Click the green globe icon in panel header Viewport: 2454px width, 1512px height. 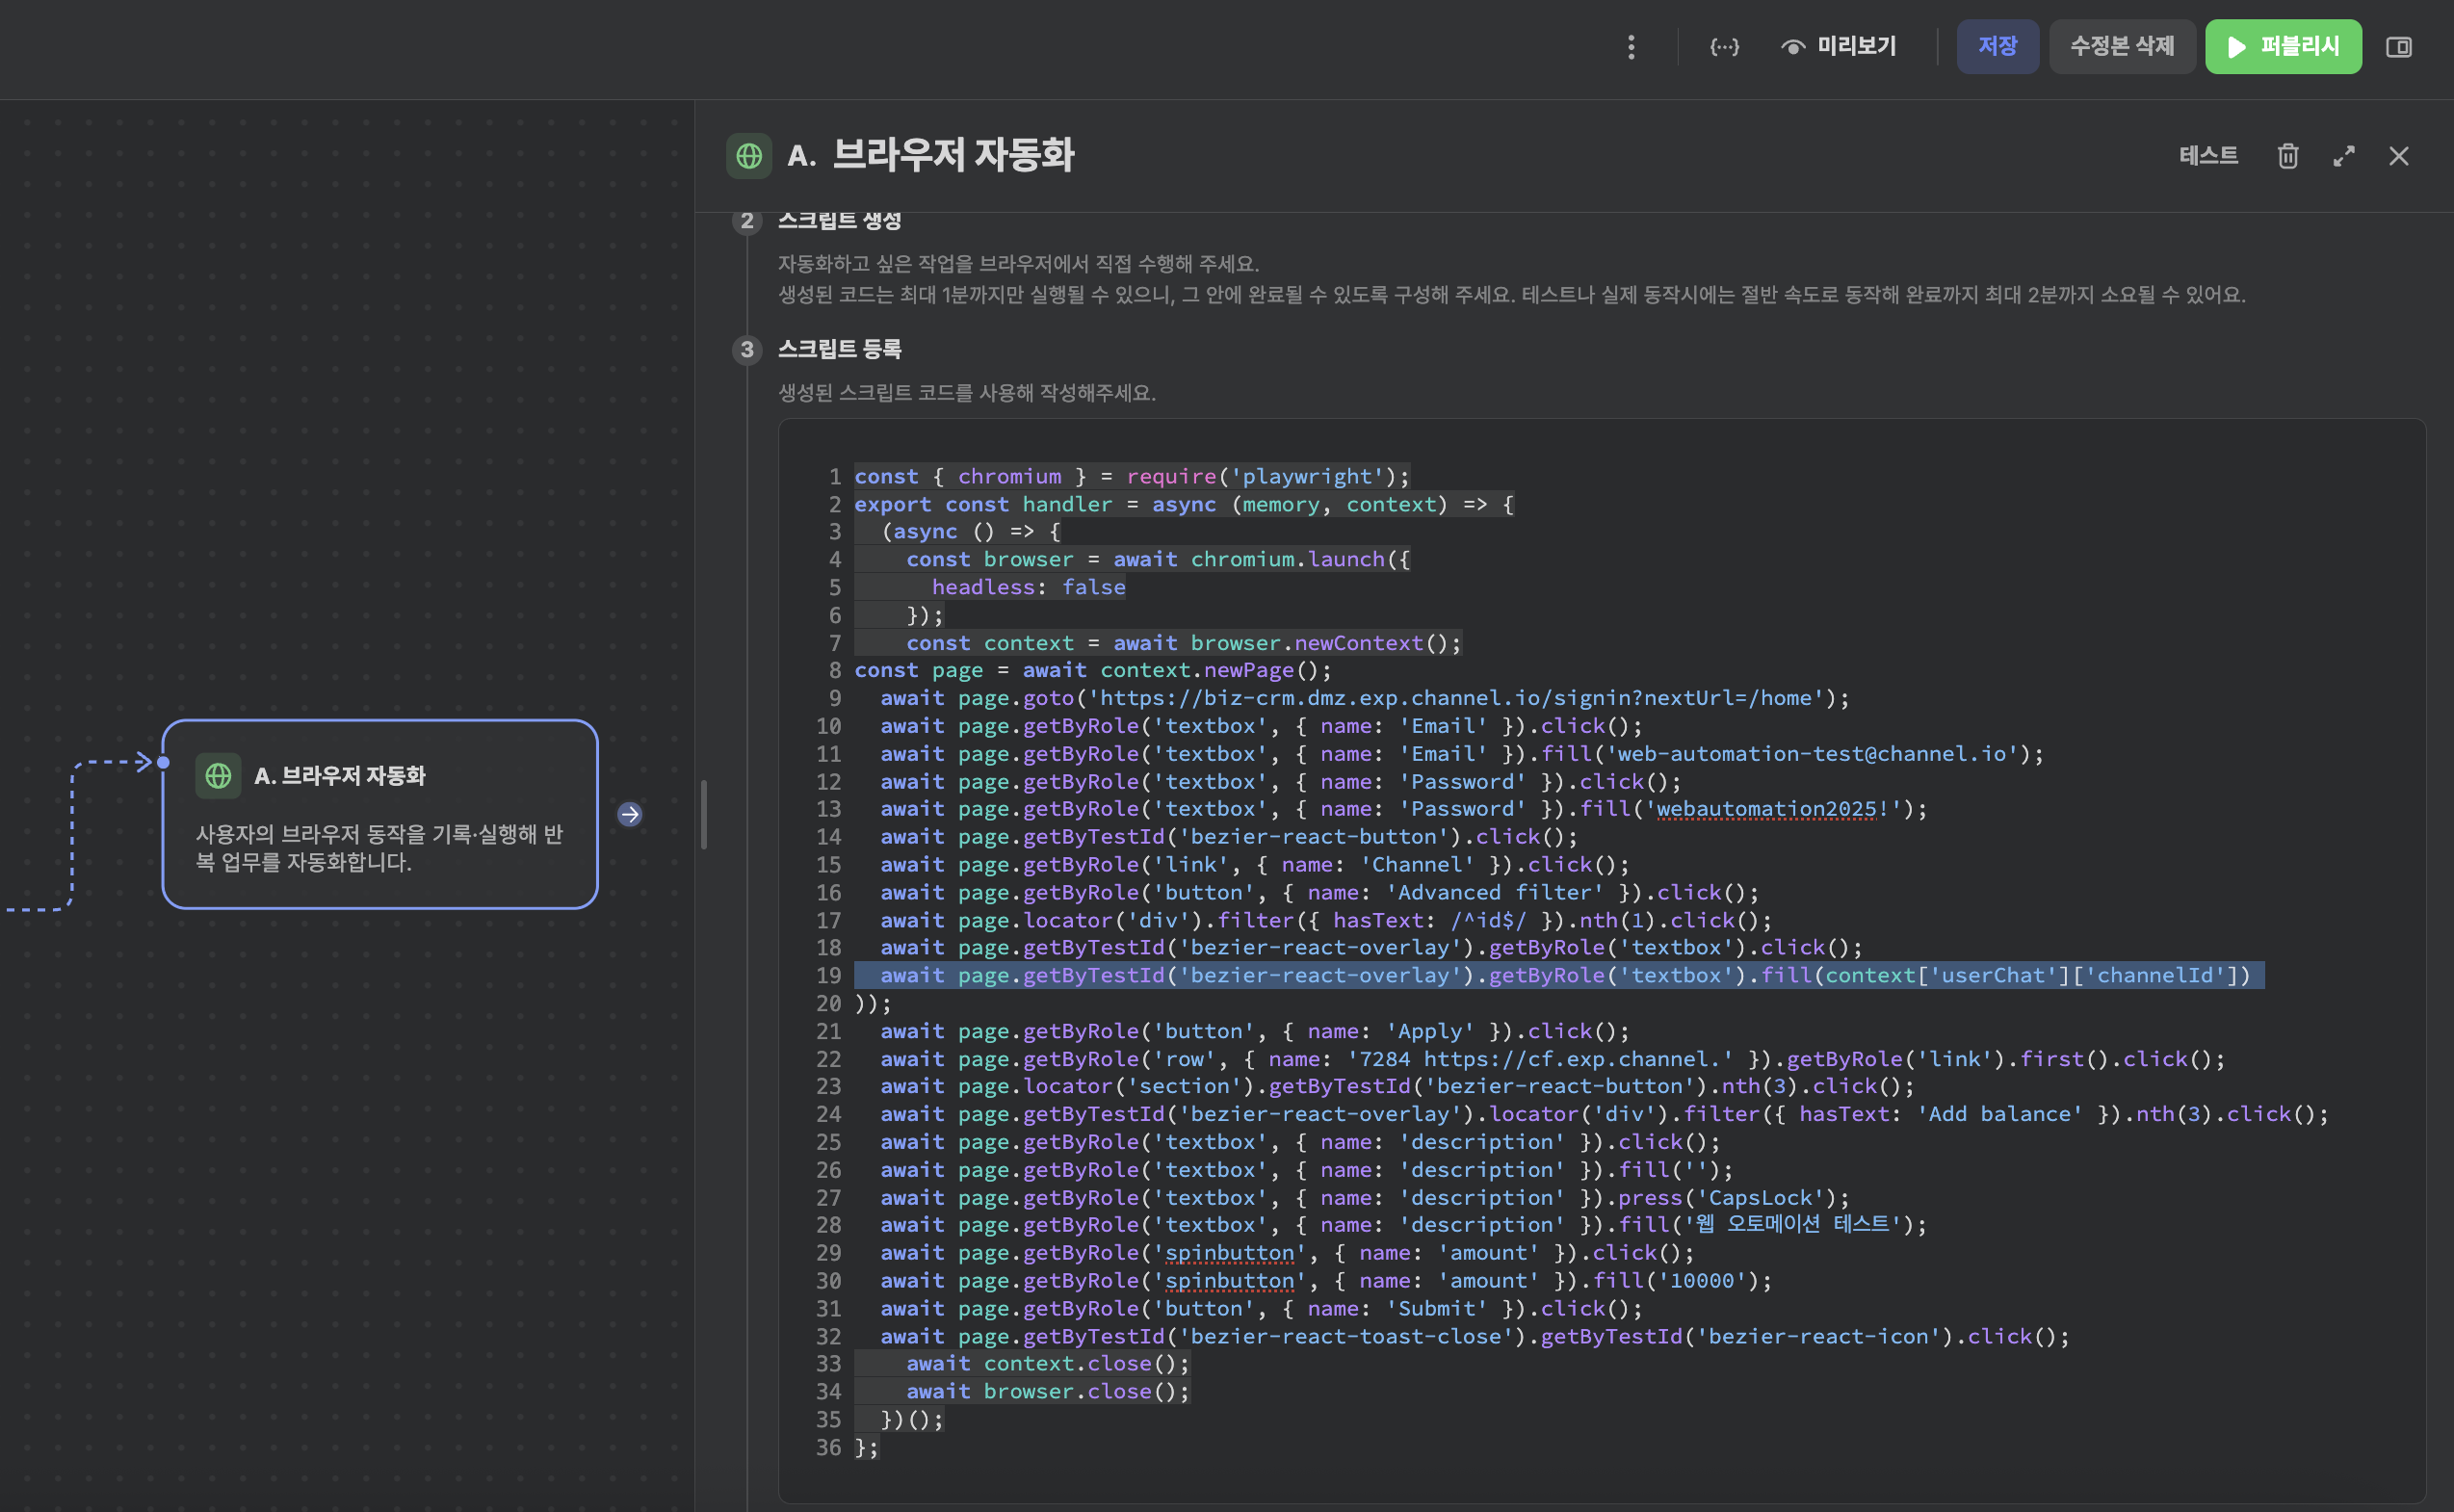(748, 156)
